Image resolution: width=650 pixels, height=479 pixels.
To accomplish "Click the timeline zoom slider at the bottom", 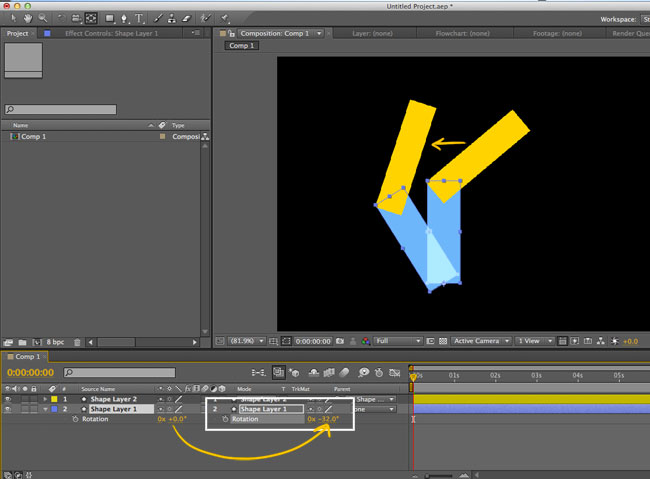I will click(439, 475).
